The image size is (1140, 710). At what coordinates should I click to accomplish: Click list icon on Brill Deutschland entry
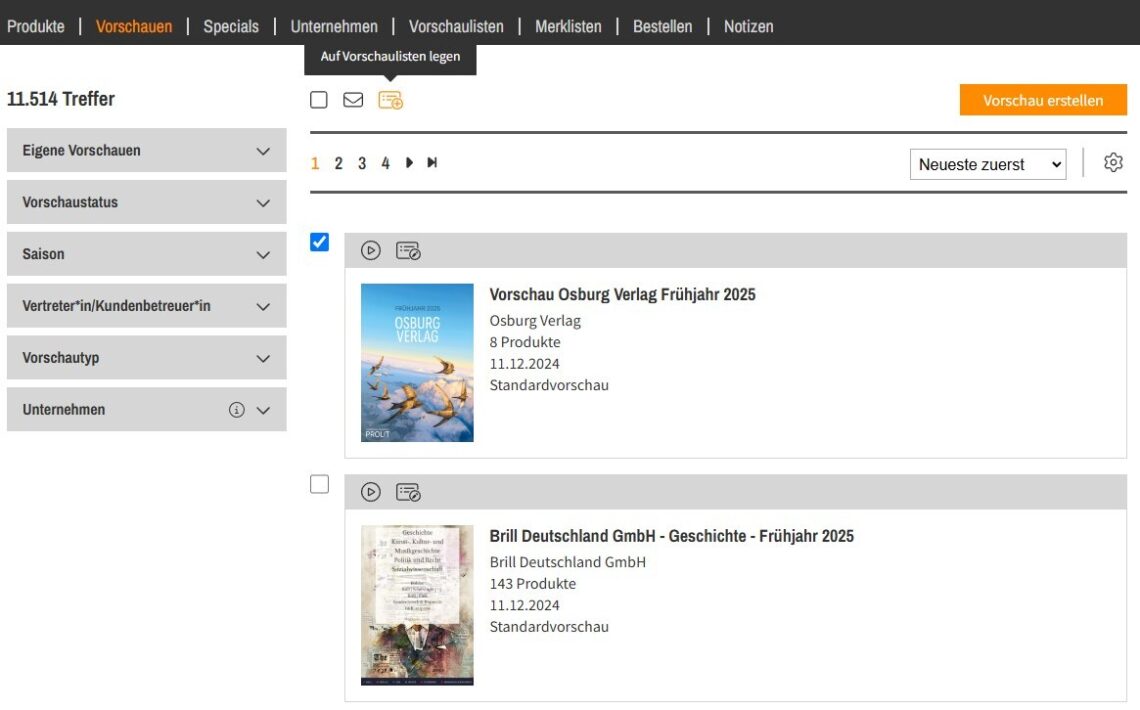tap(408, 492)
